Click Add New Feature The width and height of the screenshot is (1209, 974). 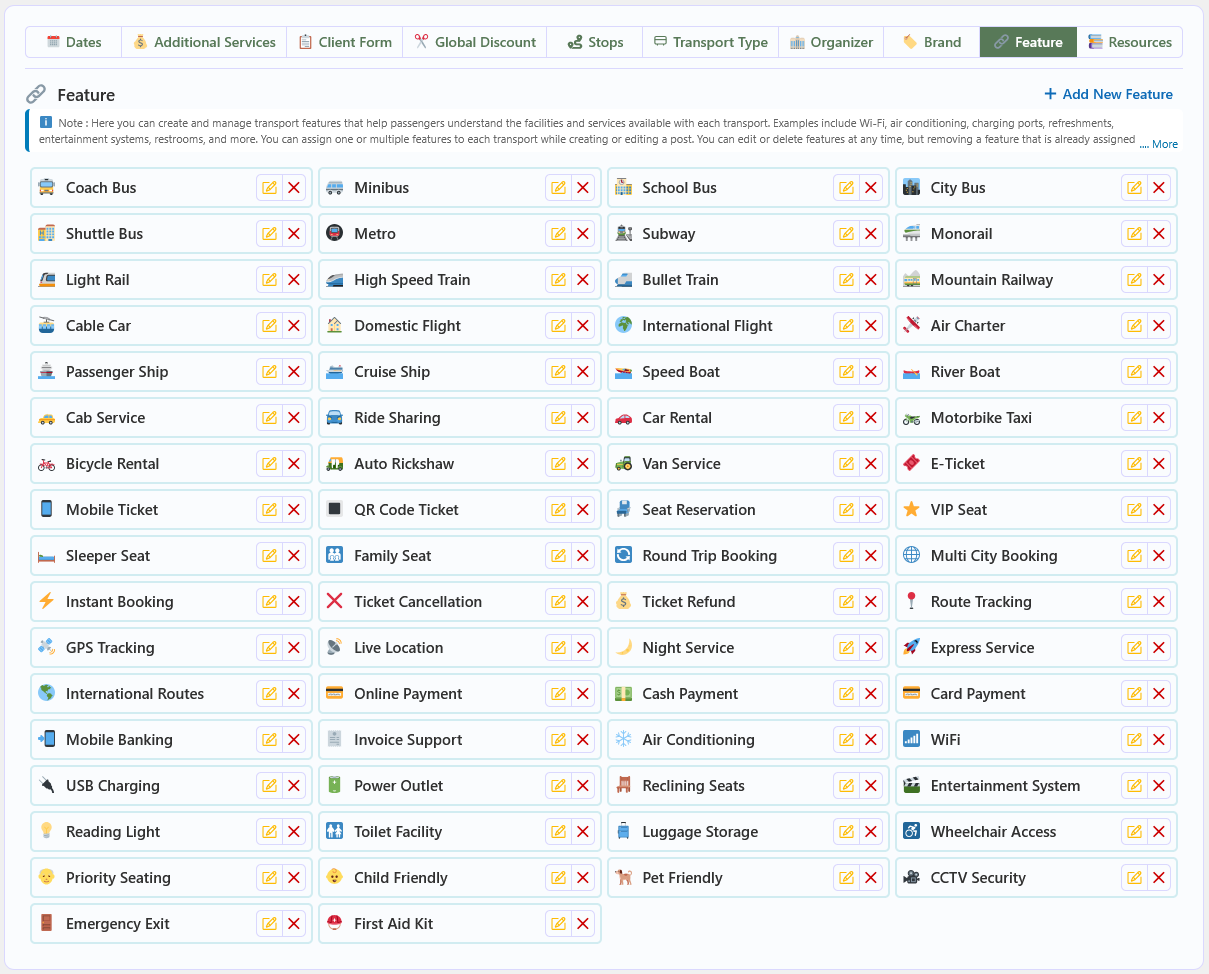click(1108, 94)
